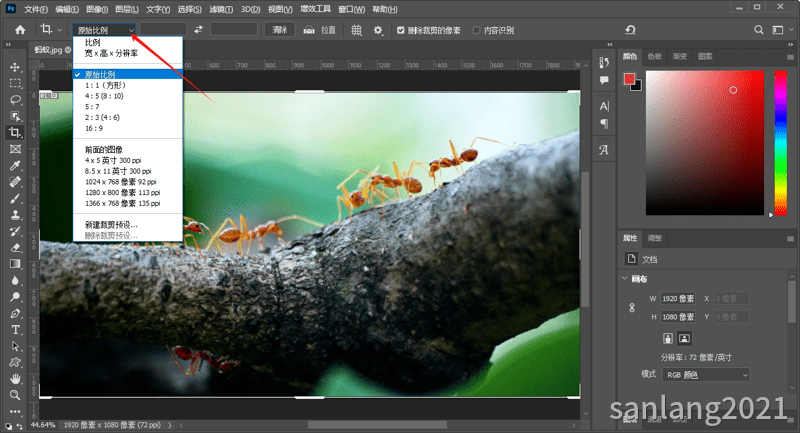
Task: Click the red foreground color swatch
Action: click(629, 79)
